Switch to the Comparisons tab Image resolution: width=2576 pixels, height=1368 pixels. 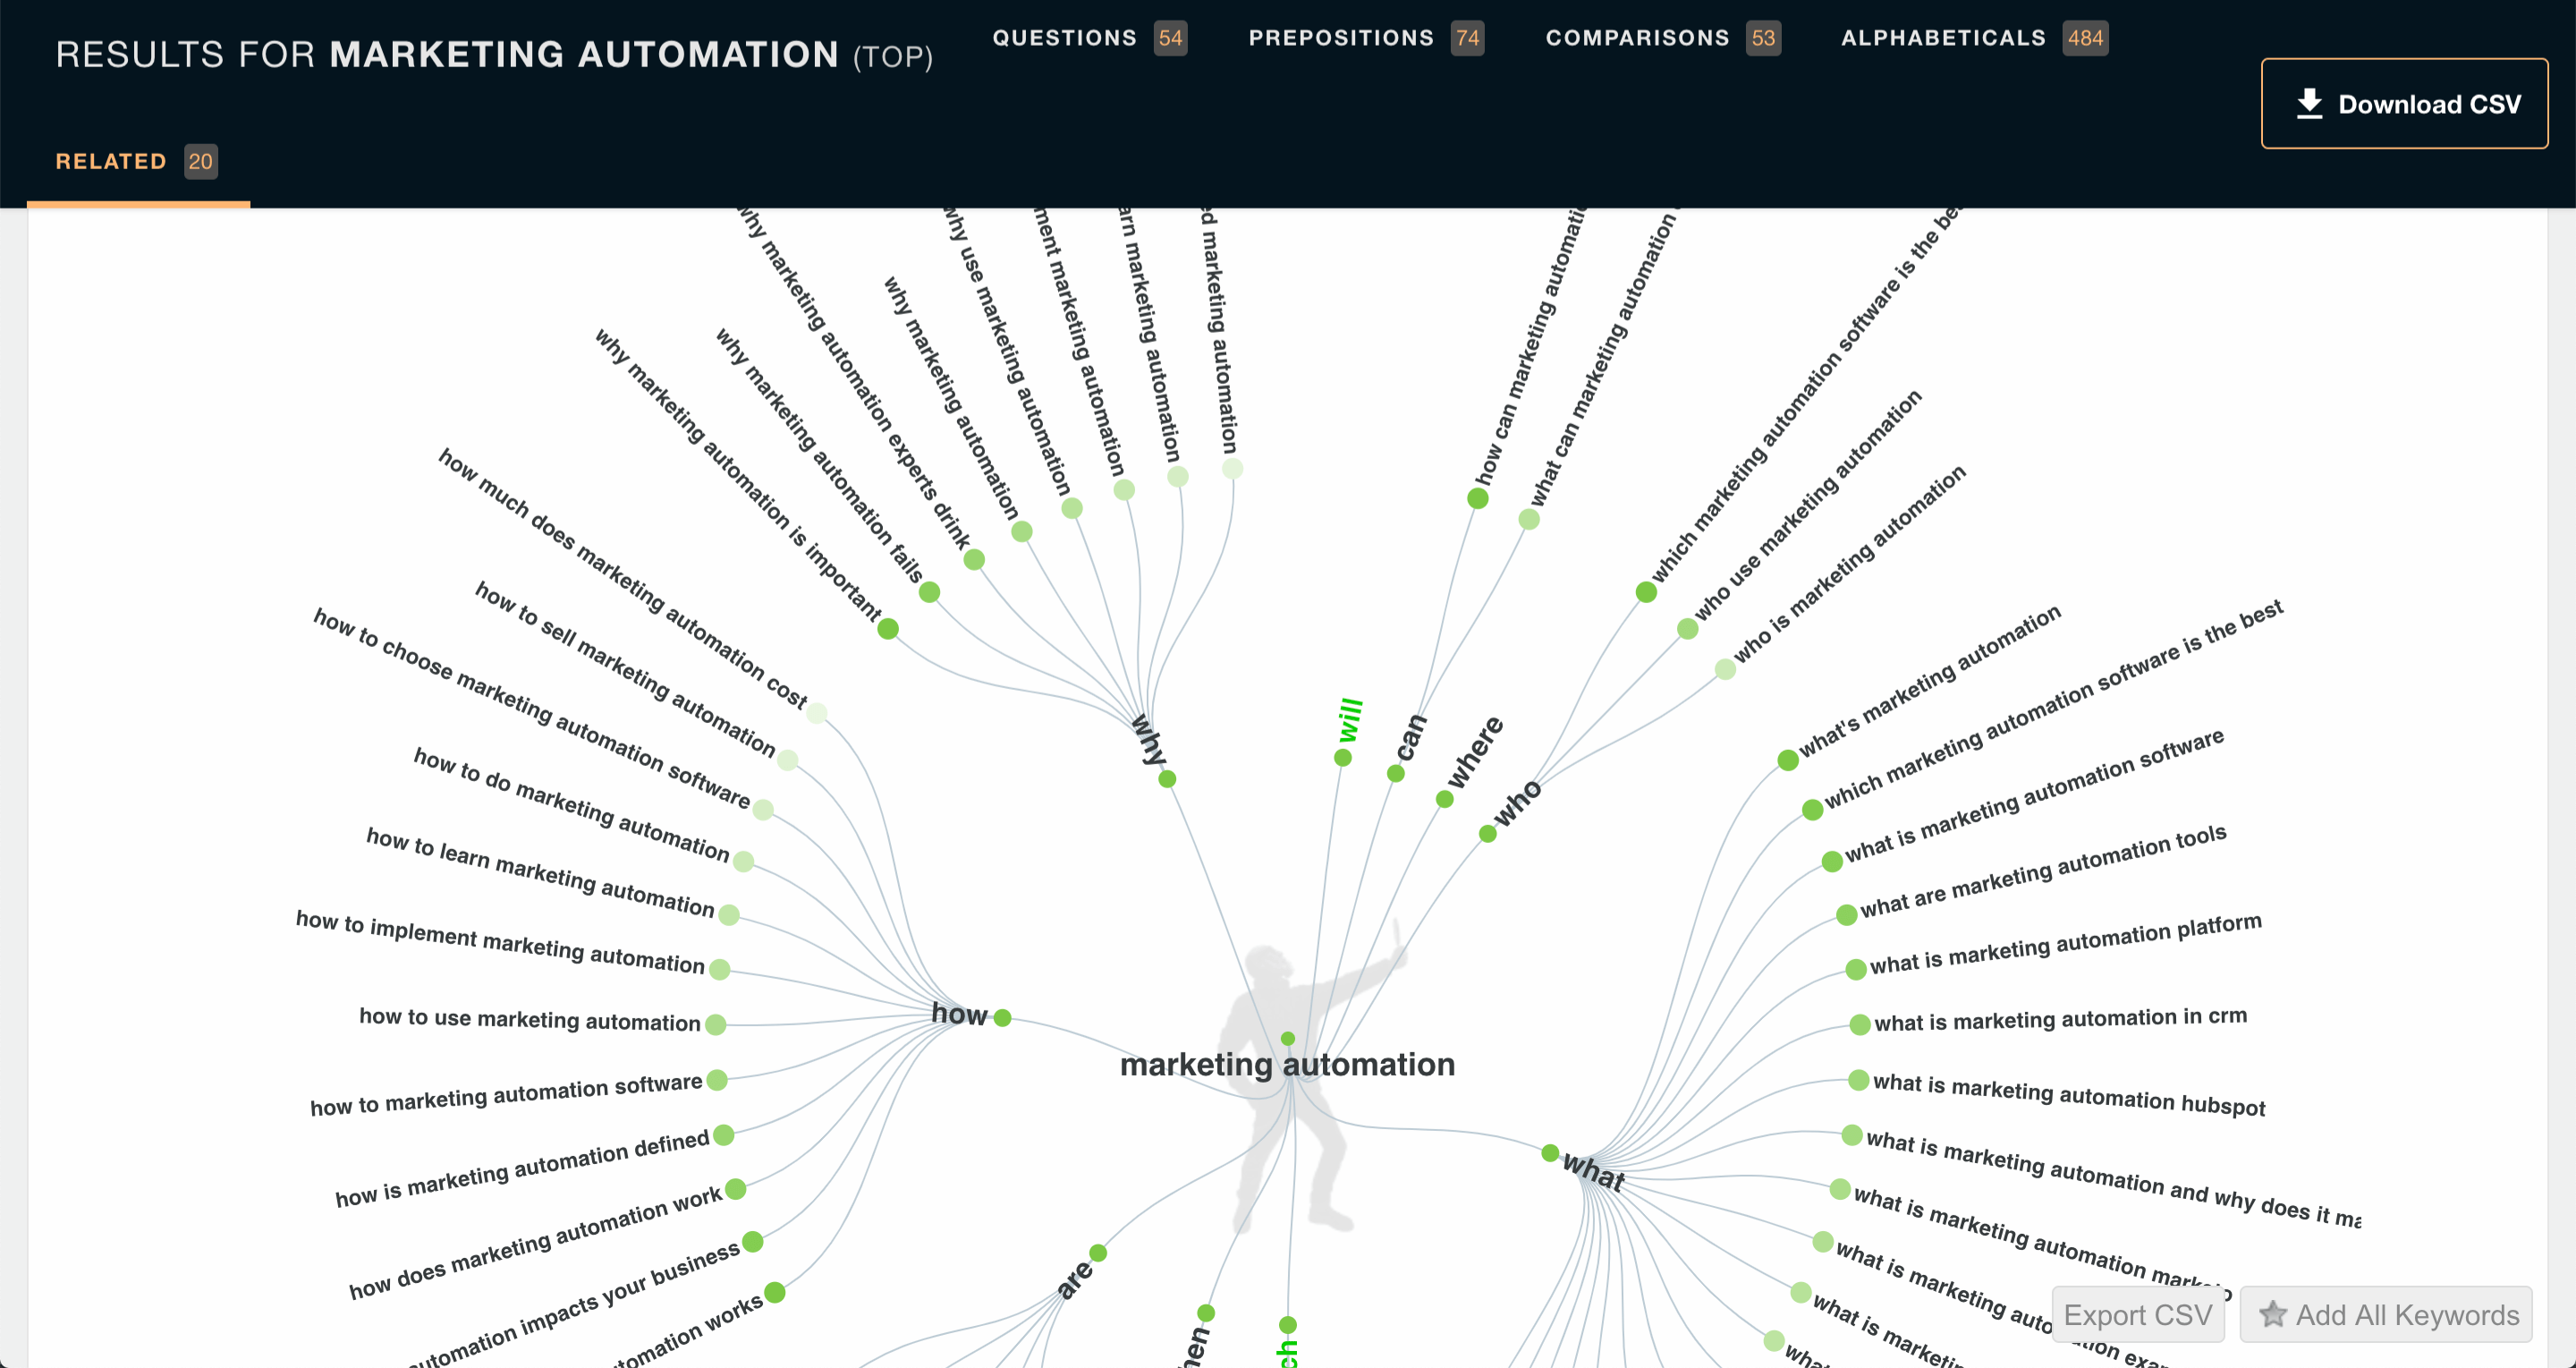1663,38
